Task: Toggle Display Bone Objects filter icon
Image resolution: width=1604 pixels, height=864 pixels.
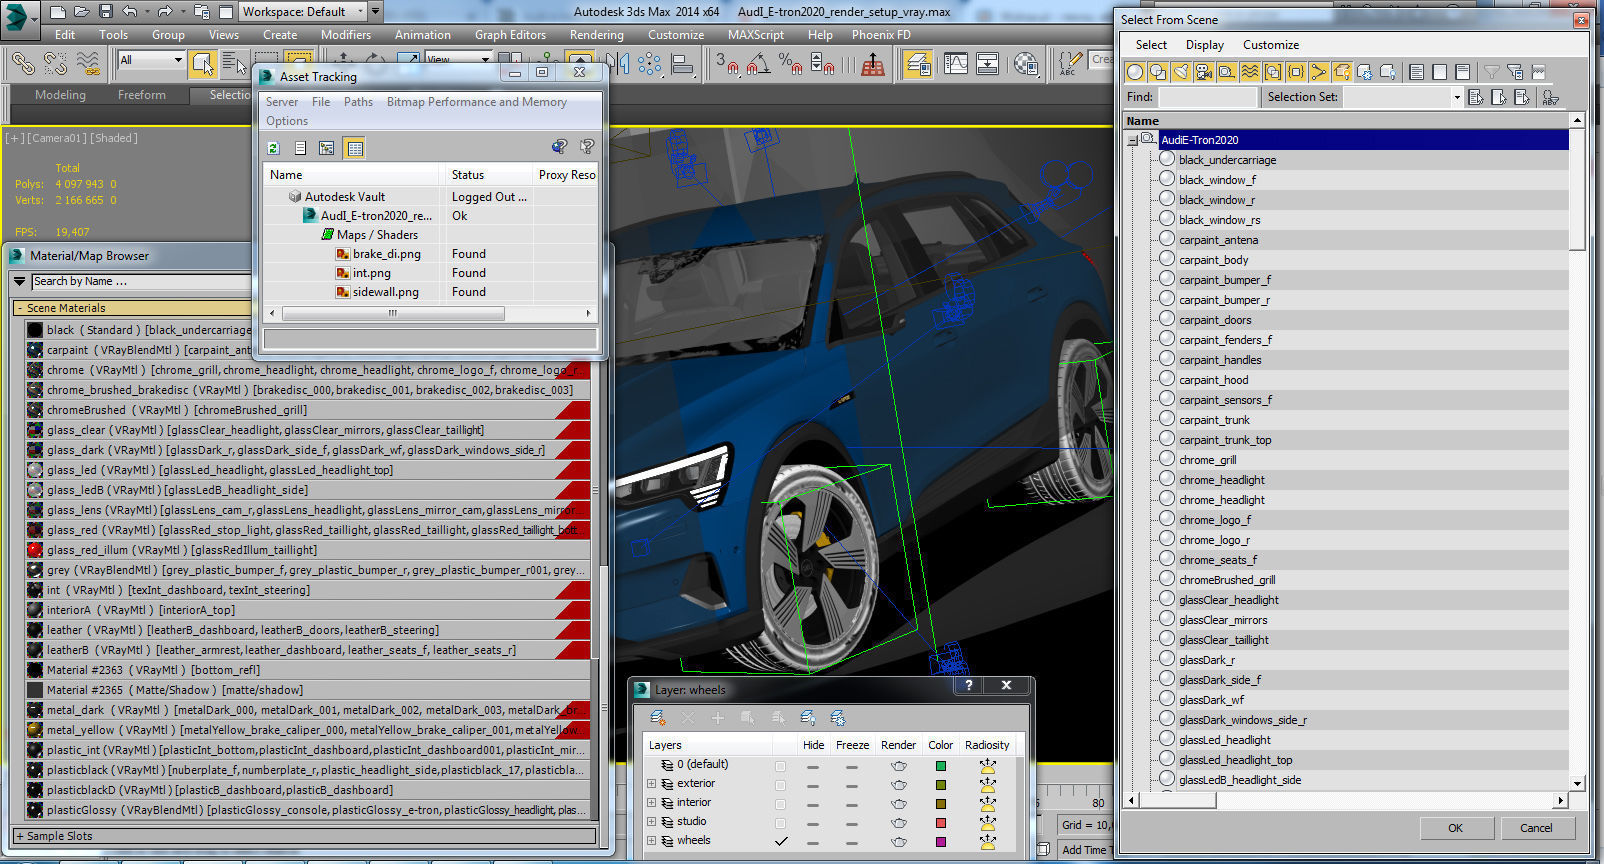Action: click(1318, 72)
